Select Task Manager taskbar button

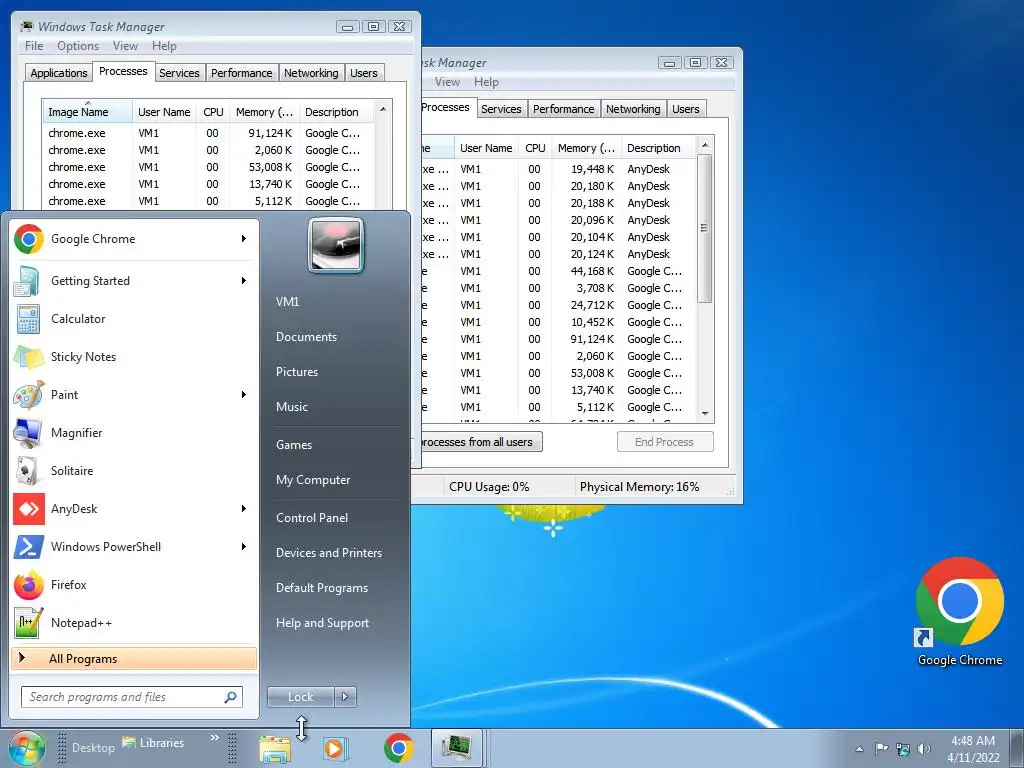[x=457, y=748]
